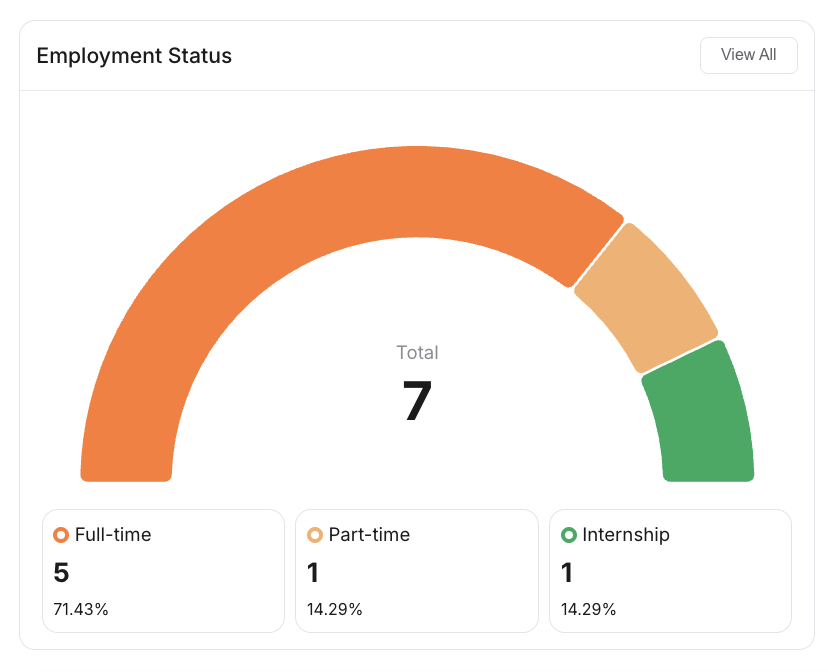The image size is (828, 672).
Task: Click the Total label inside the gauge
Action: [417, 352]
